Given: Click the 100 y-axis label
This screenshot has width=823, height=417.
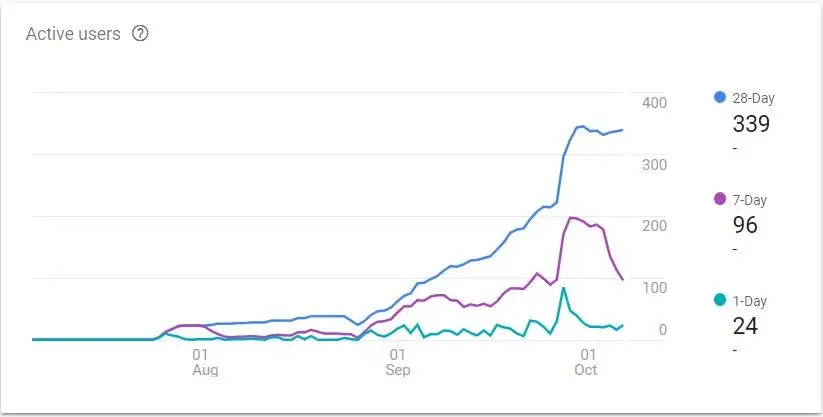Looking at the screenshot, I should click(655, 288).
